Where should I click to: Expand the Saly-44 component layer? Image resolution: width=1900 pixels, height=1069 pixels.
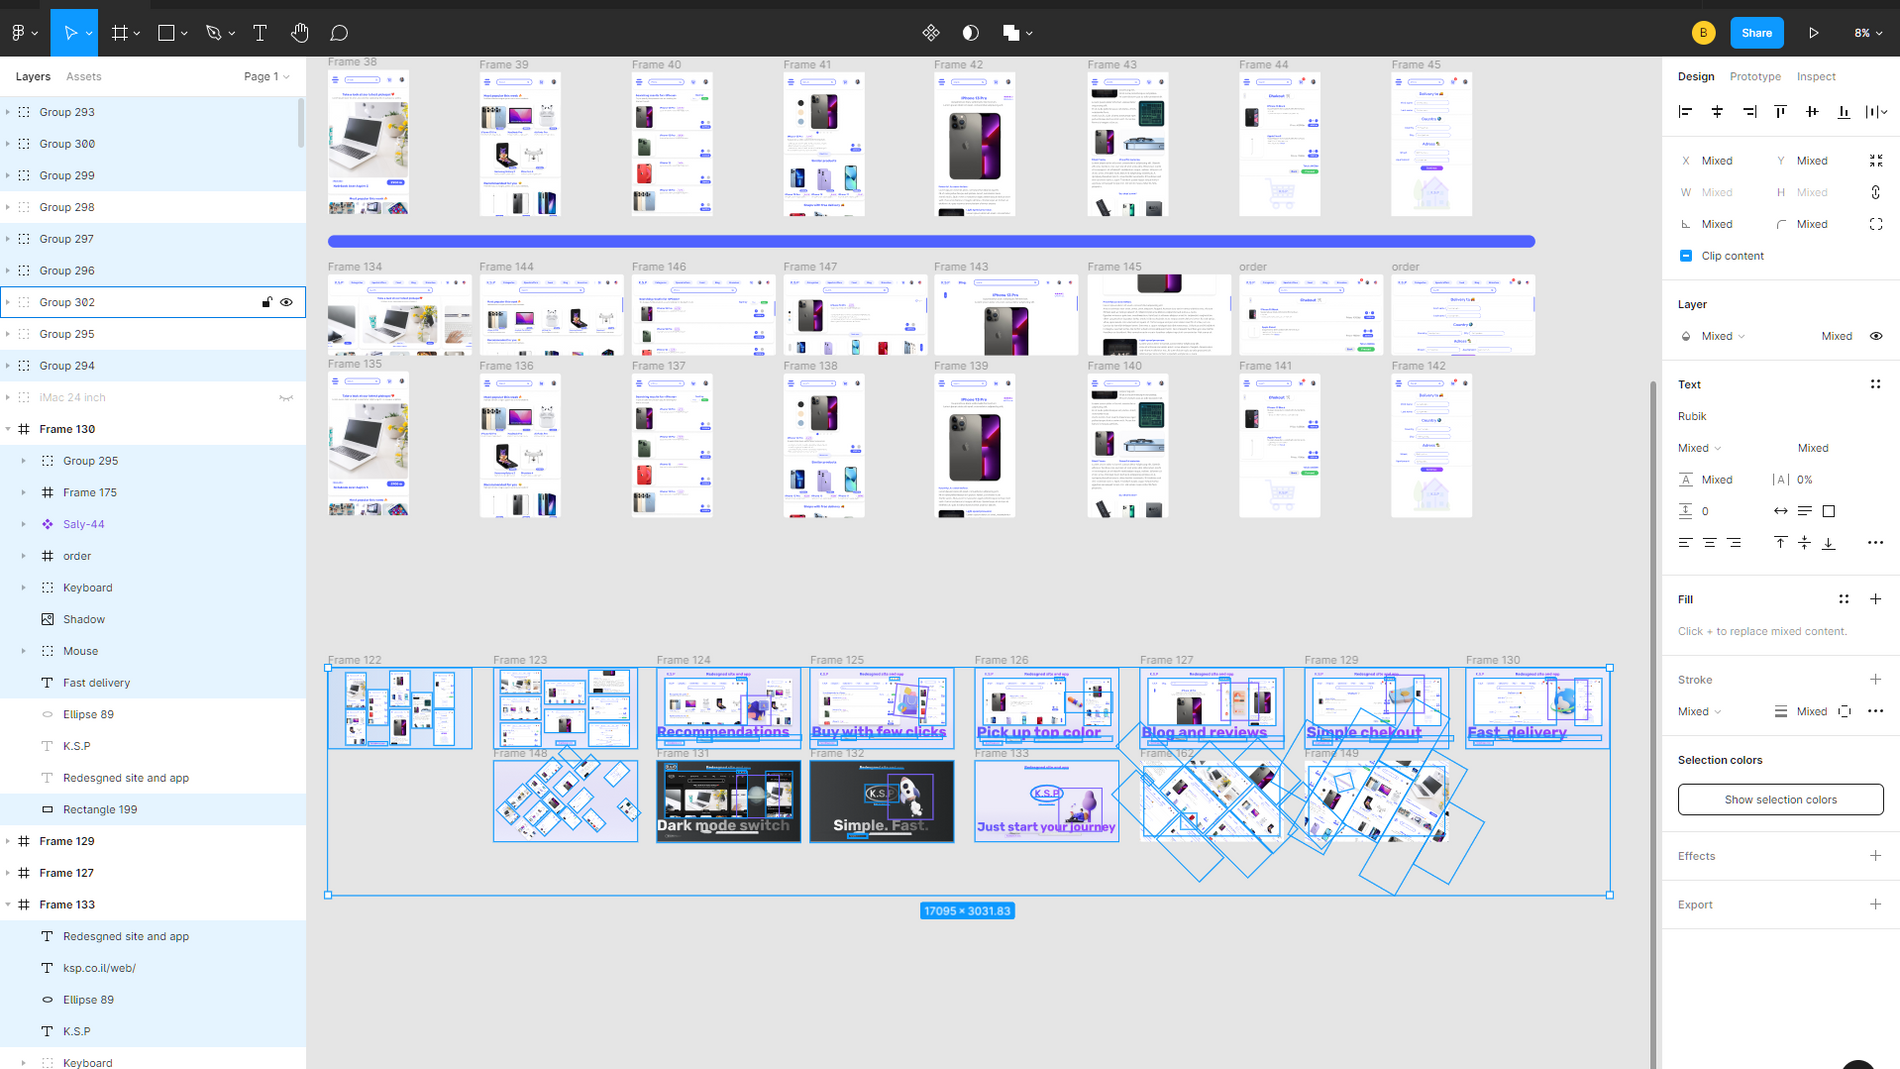tap(24, 524)
